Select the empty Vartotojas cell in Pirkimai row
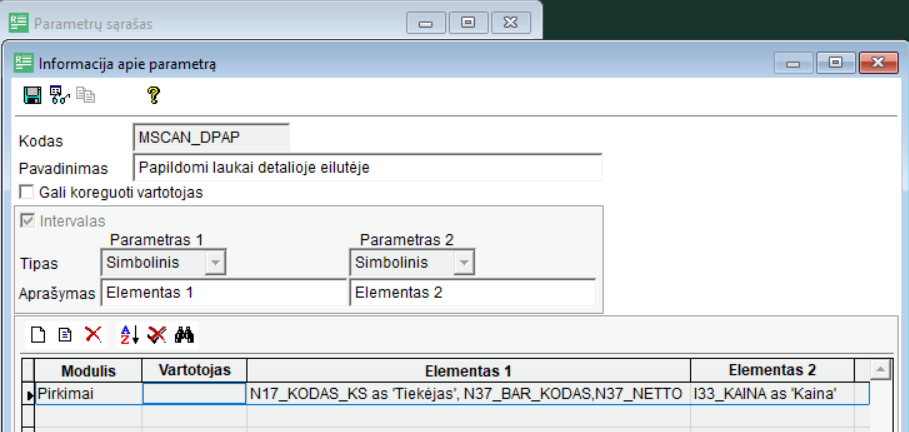The height and width of the screenshot is (432, 909). (x=194, y=395)
